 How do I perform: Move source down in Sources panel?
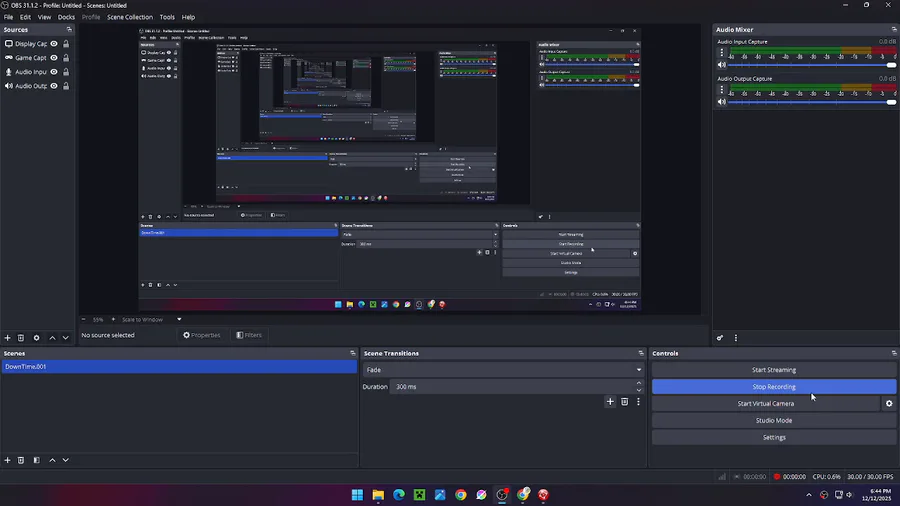pos(65,338)
